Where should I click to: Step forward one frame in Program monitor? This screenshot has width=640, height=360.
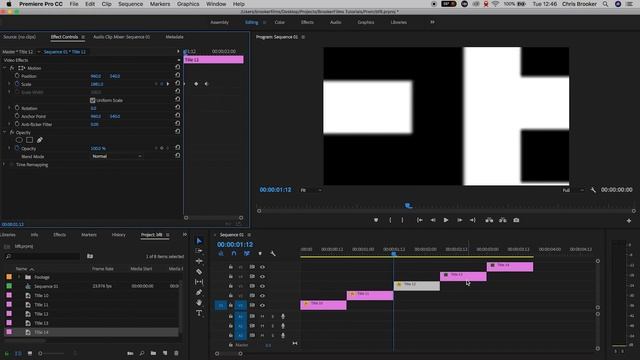coord(459,220)
